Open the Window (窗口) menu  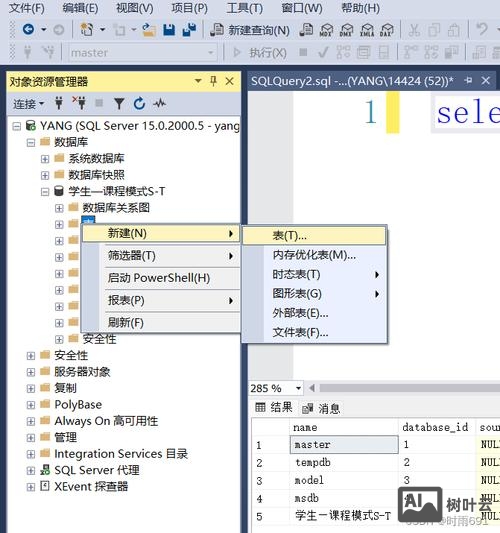point(302,8)
